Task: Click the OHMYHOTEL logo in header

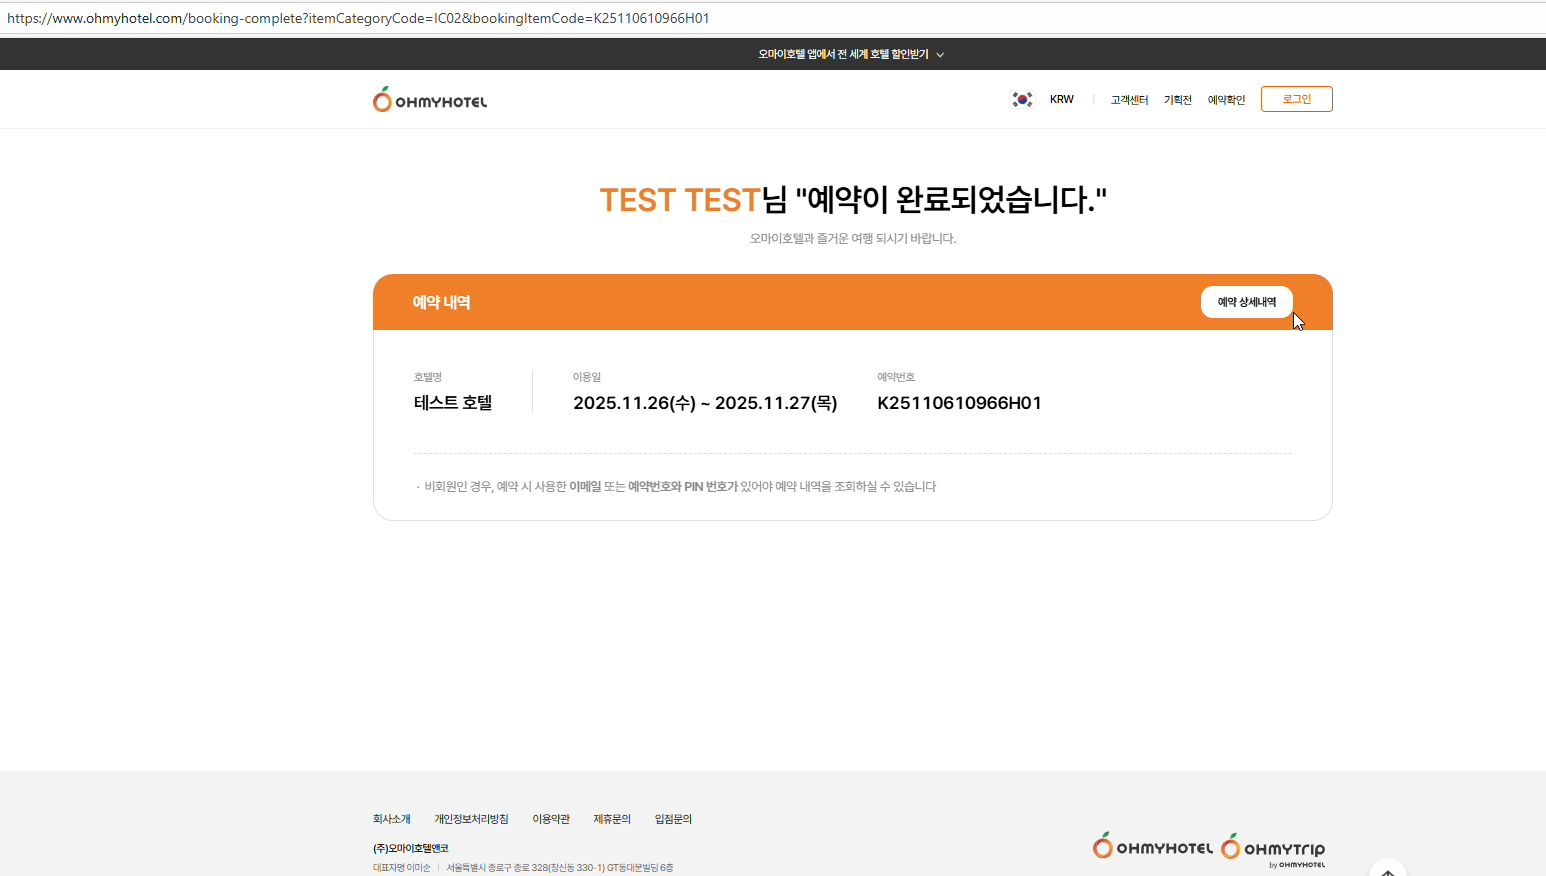Action: [x=430, y=100]
